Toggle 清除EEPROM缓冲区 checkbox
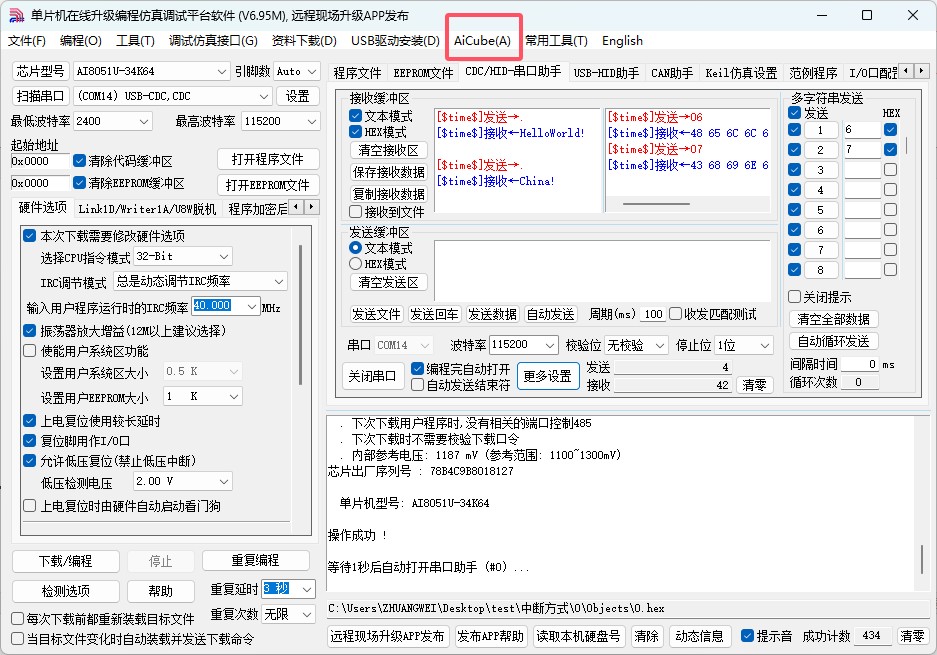937x655 pixels. (79, 183)
